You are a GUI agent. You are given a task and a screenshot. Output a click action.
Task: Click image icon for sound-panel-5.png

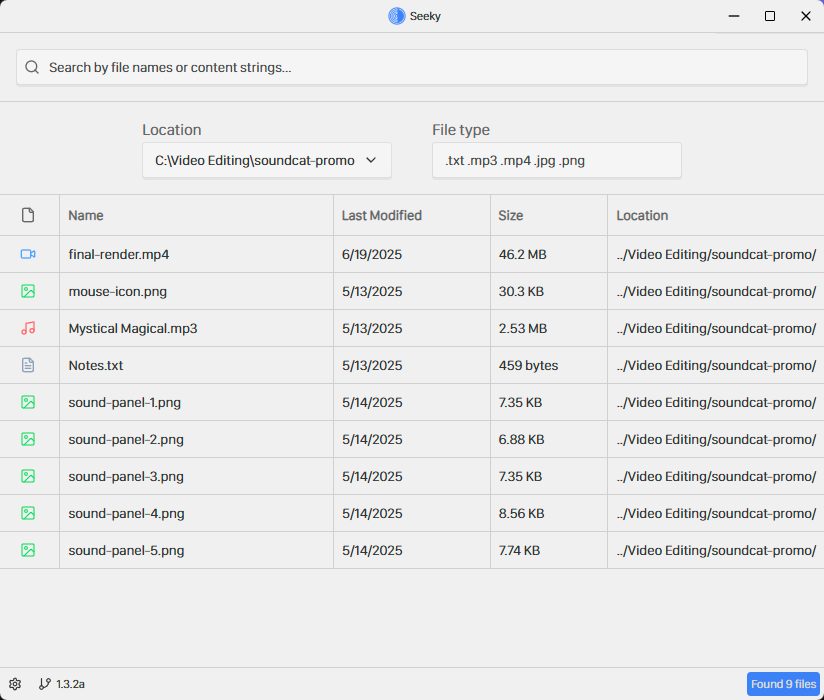(28, 550)
